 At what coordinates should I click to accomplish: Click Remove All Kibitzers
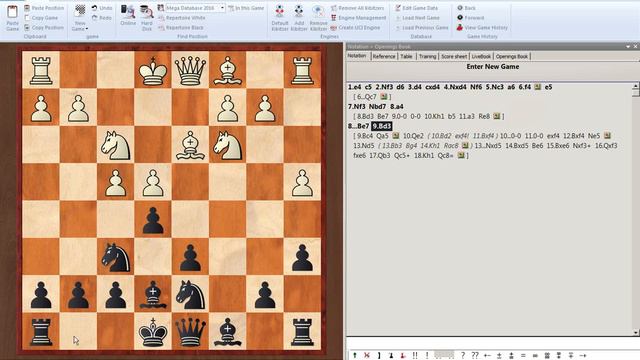(358, 8)
